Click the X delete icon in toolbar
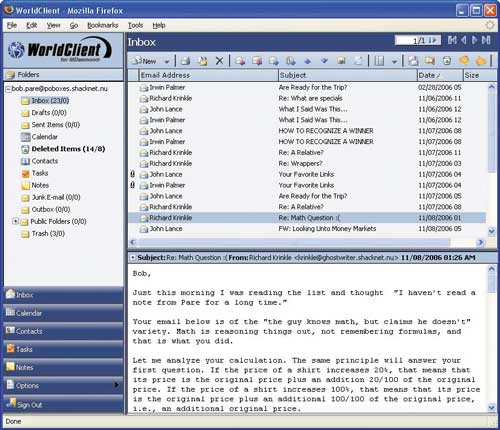The image size is (500, 430). [x=219, y=61]
